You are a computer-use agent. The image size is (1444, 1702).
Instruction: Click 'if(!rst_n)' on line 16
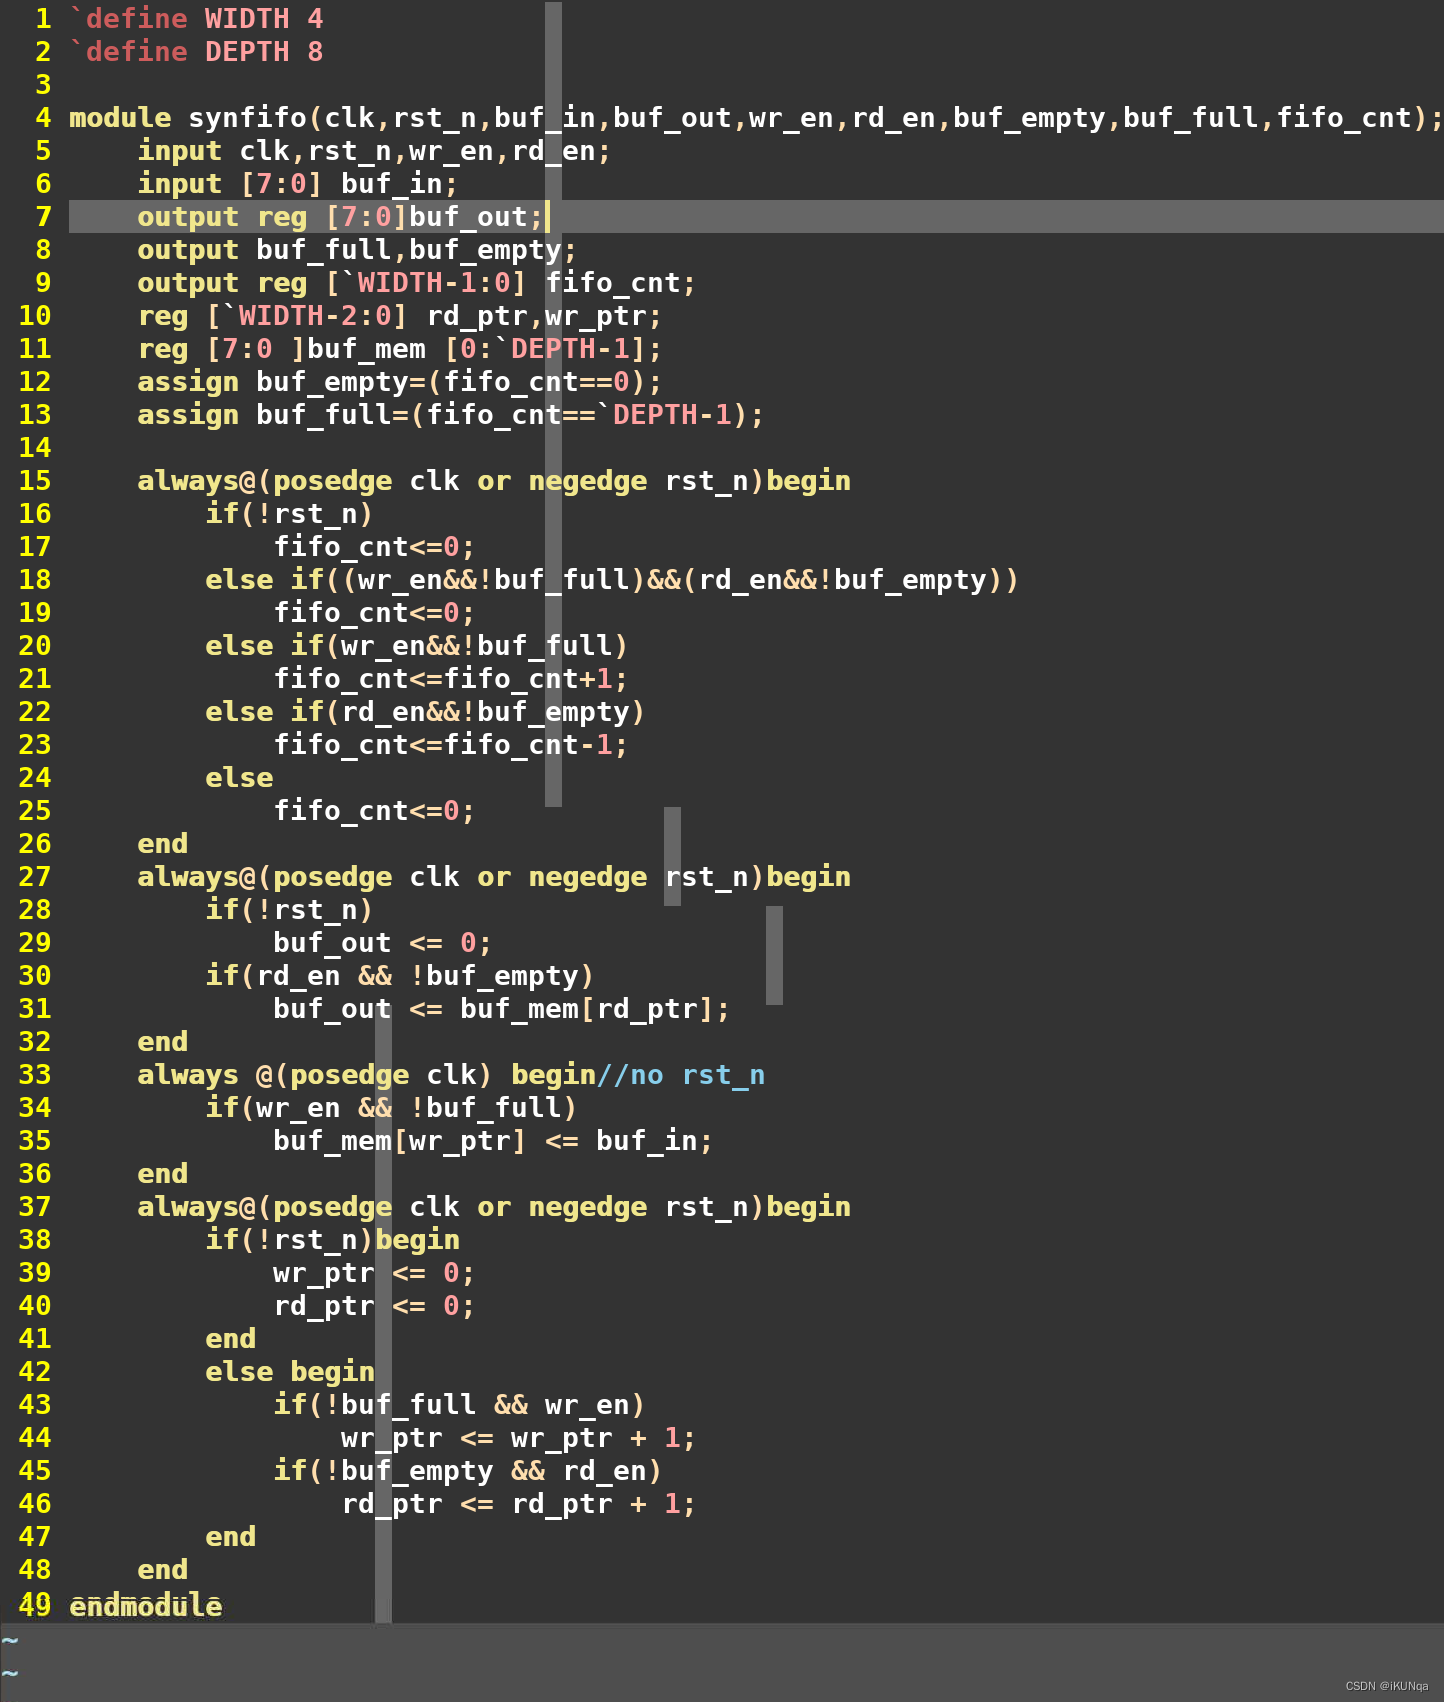(x=289, y=514)
